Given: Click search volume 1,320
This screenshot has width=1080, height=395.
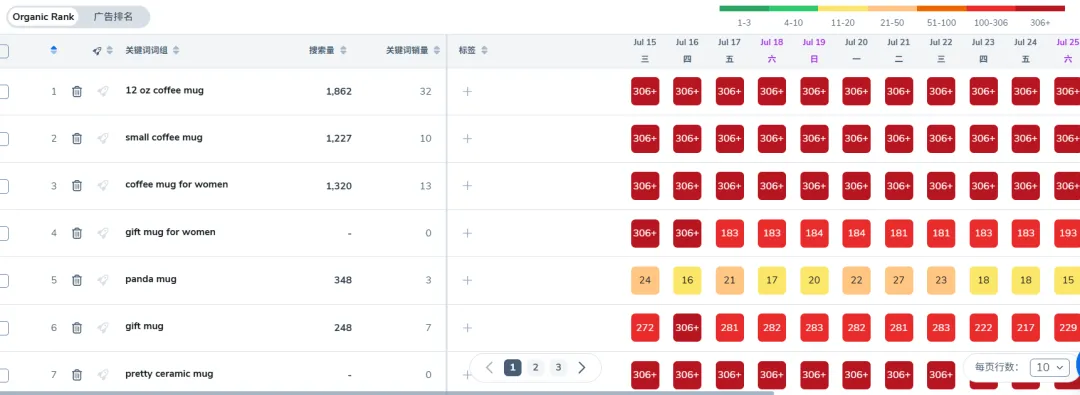Looking at the screenshot, I should pyautogui.click(x=339, y=185).
